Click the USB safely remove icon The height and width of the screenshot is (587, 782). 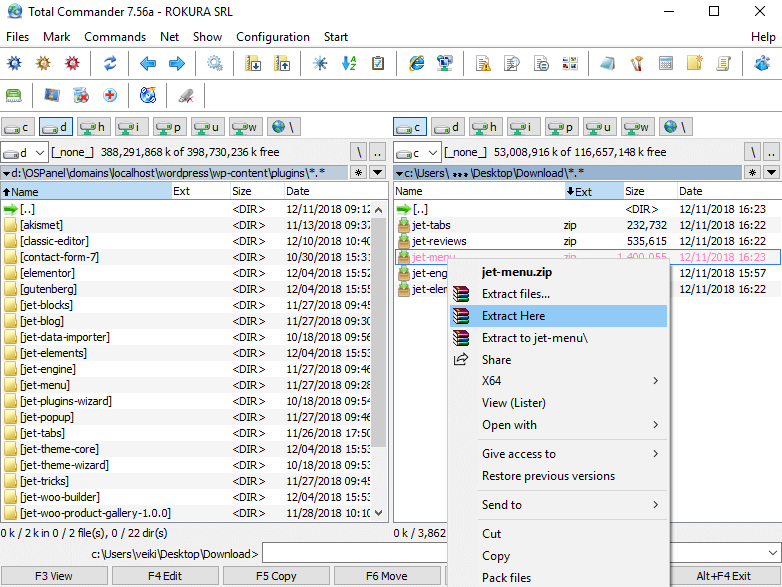186,95
